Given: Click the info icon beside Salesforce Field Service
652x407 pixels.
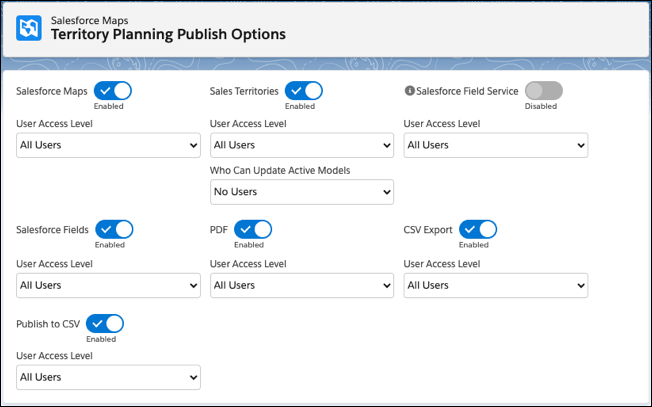Looking at the screenshot, I should [x=409, y=91].
